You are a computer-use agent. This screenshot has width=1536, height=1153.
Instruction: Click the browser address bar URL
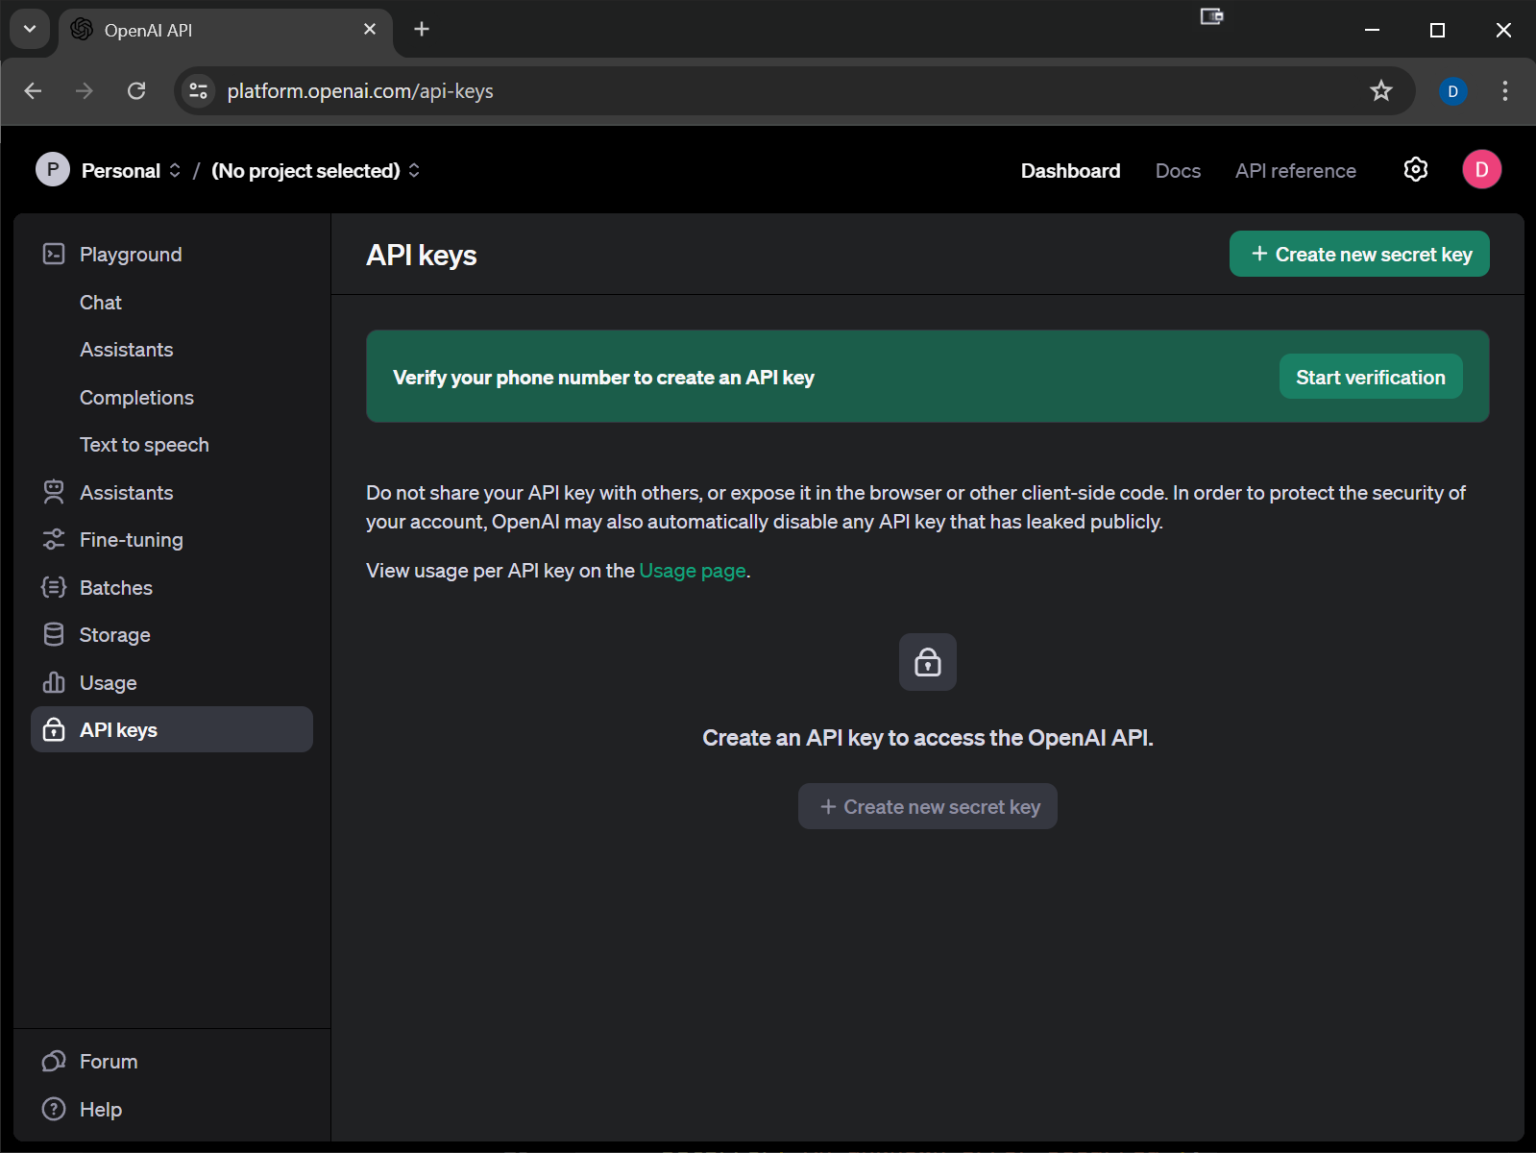pyautogui.click(x=360, y=91)
